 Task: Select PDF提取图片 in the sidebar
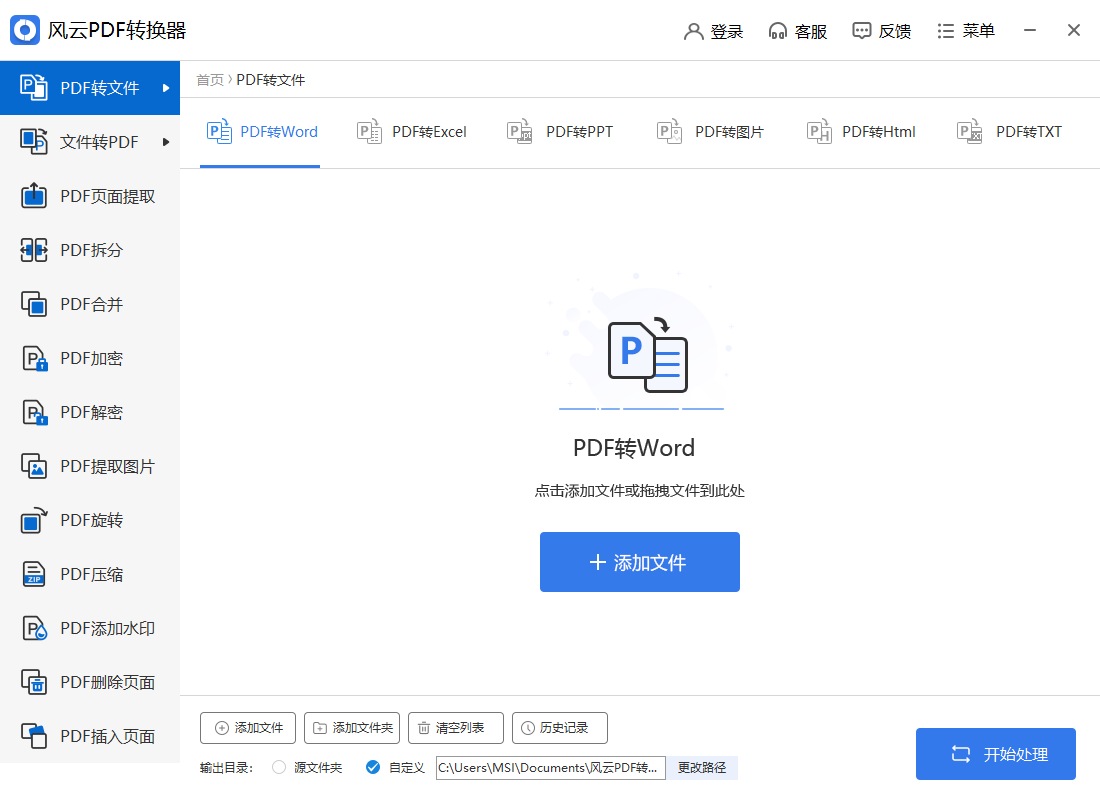(90, 466)
